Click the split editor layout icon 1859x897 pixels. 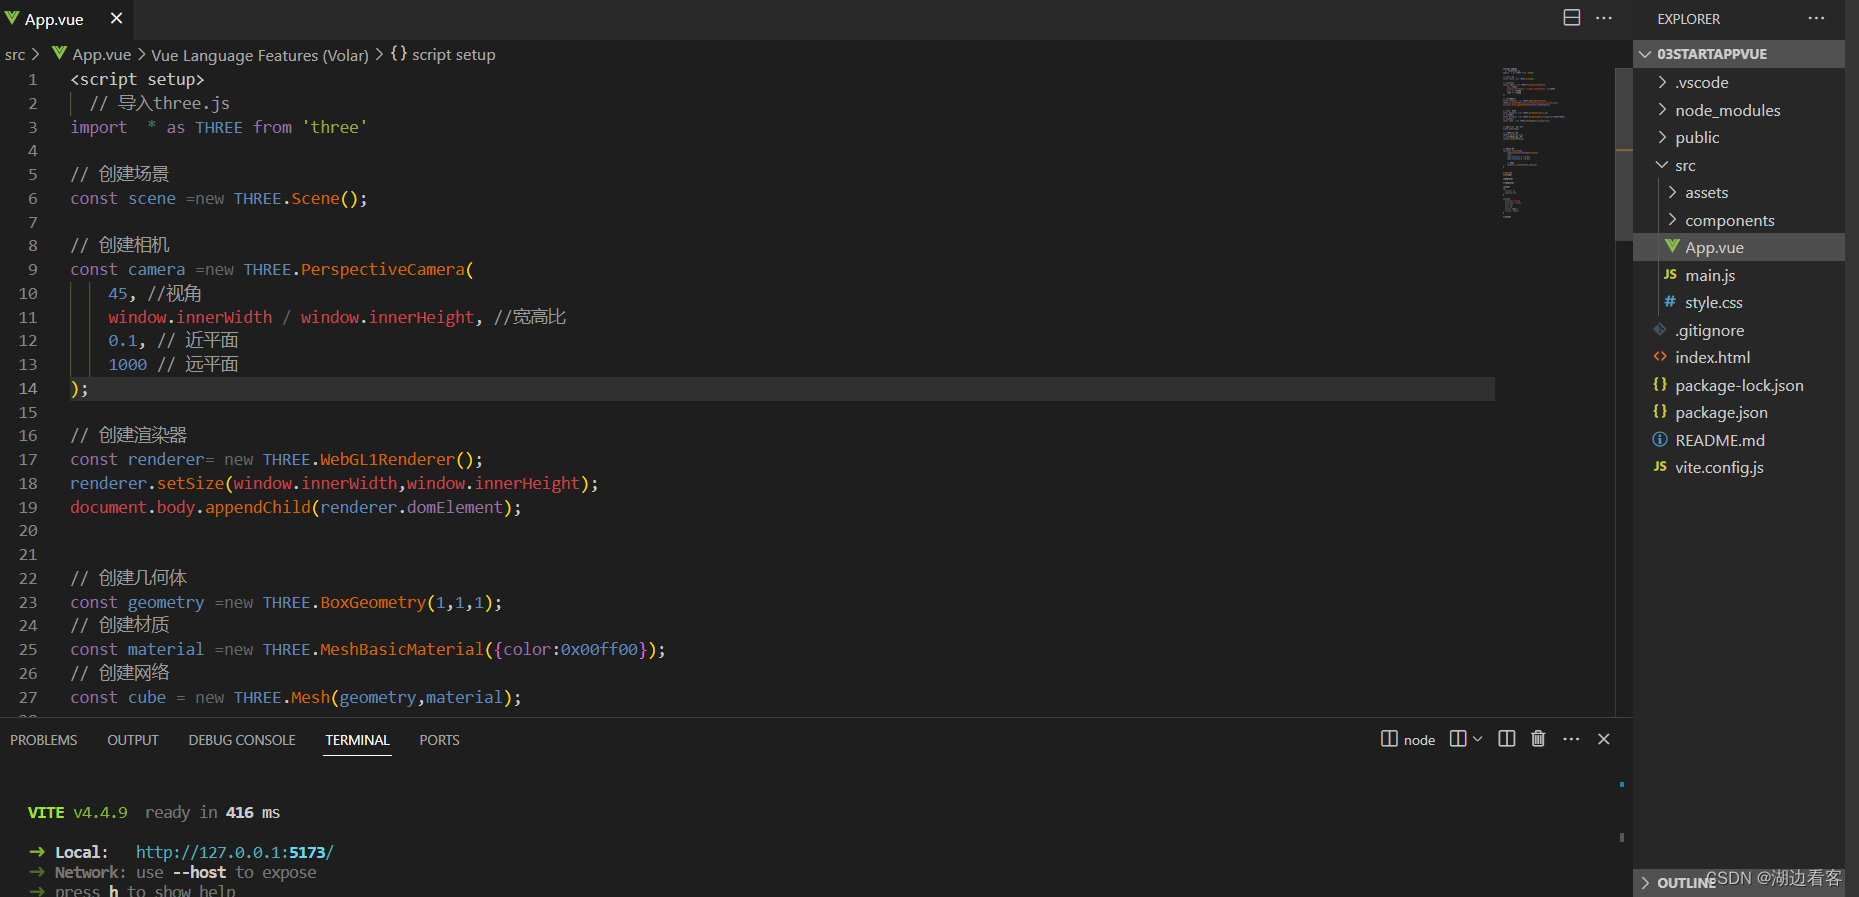(x=1571, y=18)
